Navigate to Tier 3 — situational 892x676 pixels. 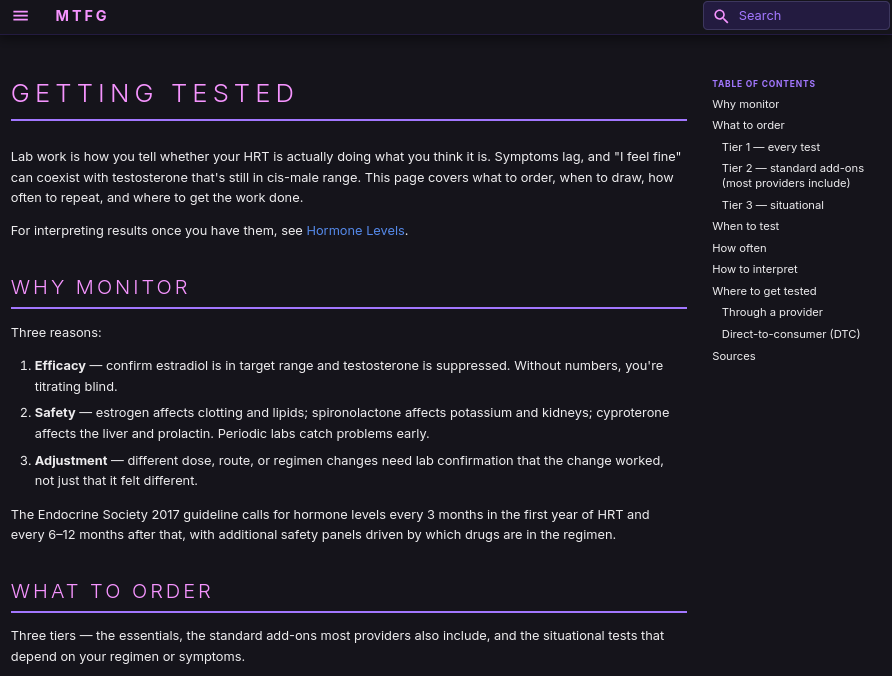pos(772,205)
